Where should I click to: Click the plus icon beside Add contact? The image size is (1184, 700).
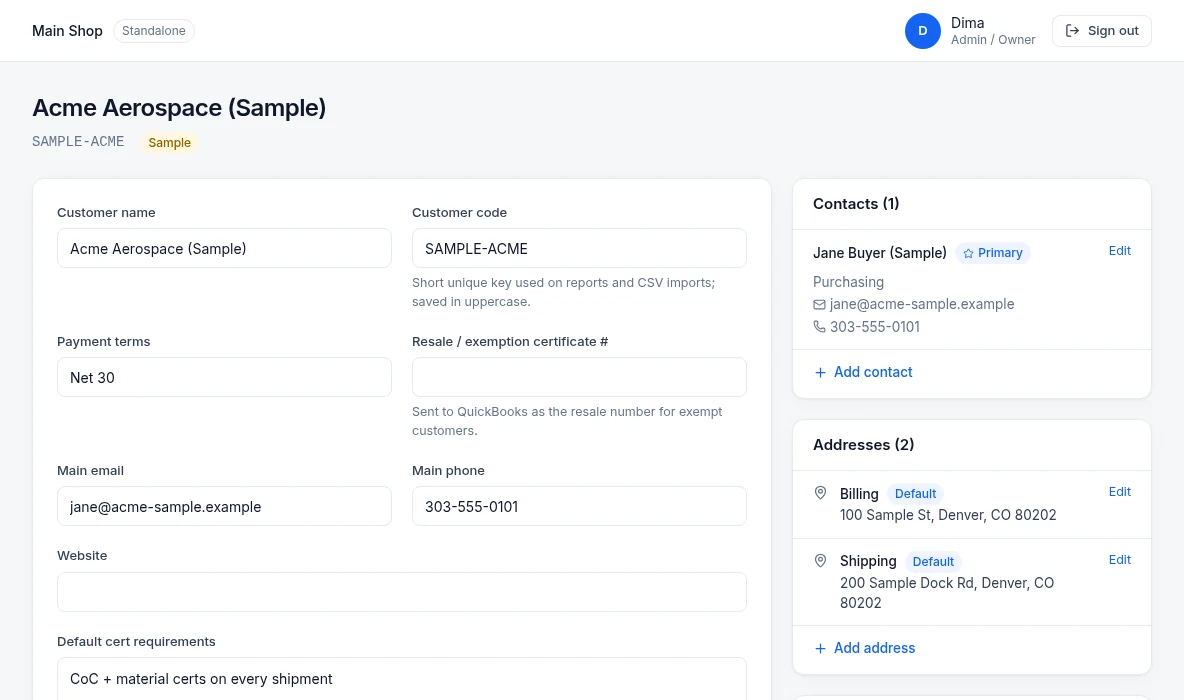(820, 372)
